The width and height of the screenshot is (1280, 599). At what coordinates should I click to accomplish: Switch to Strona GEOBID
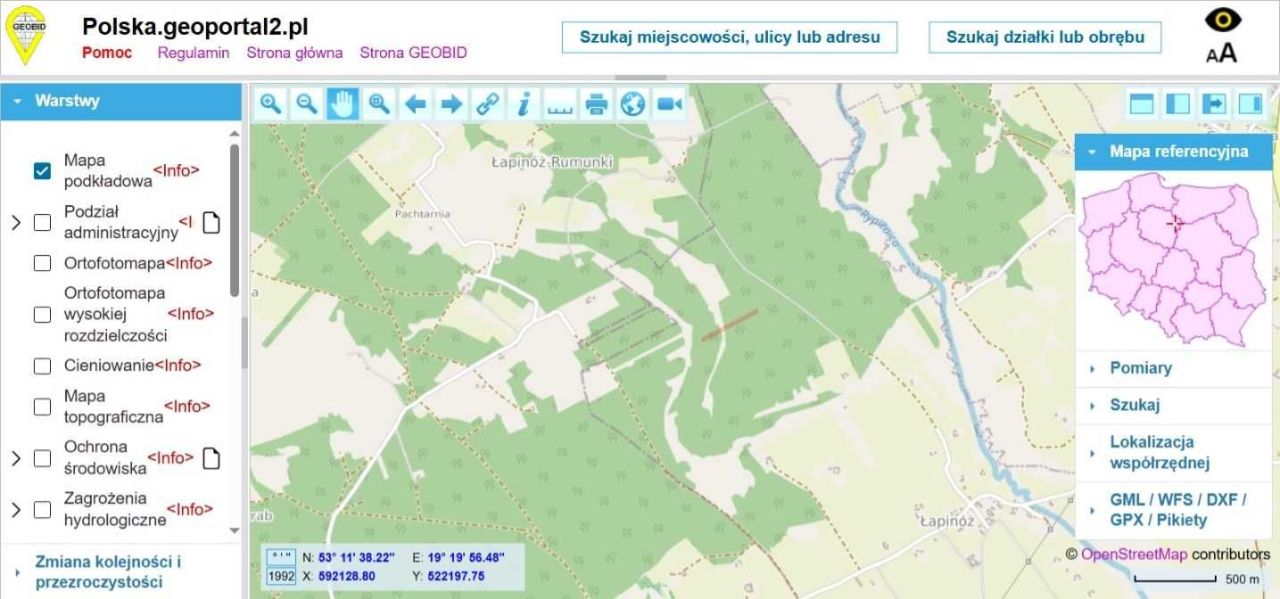[413, 52]
